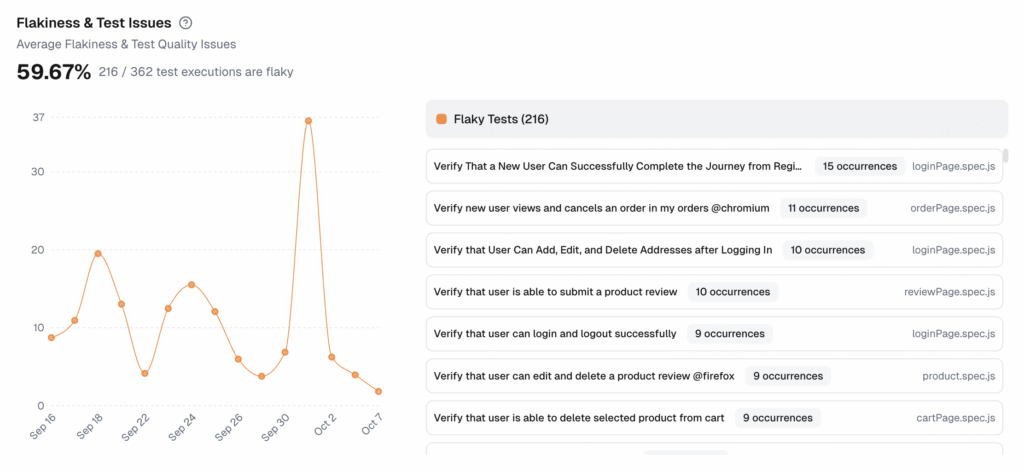Open the product.spec.js file label

[x=958, y=376]
